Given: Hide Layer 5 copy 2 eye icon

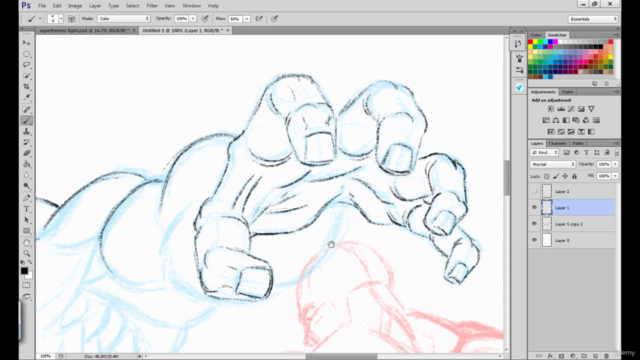Looking at the screenshot, I should tap(534, 224).
